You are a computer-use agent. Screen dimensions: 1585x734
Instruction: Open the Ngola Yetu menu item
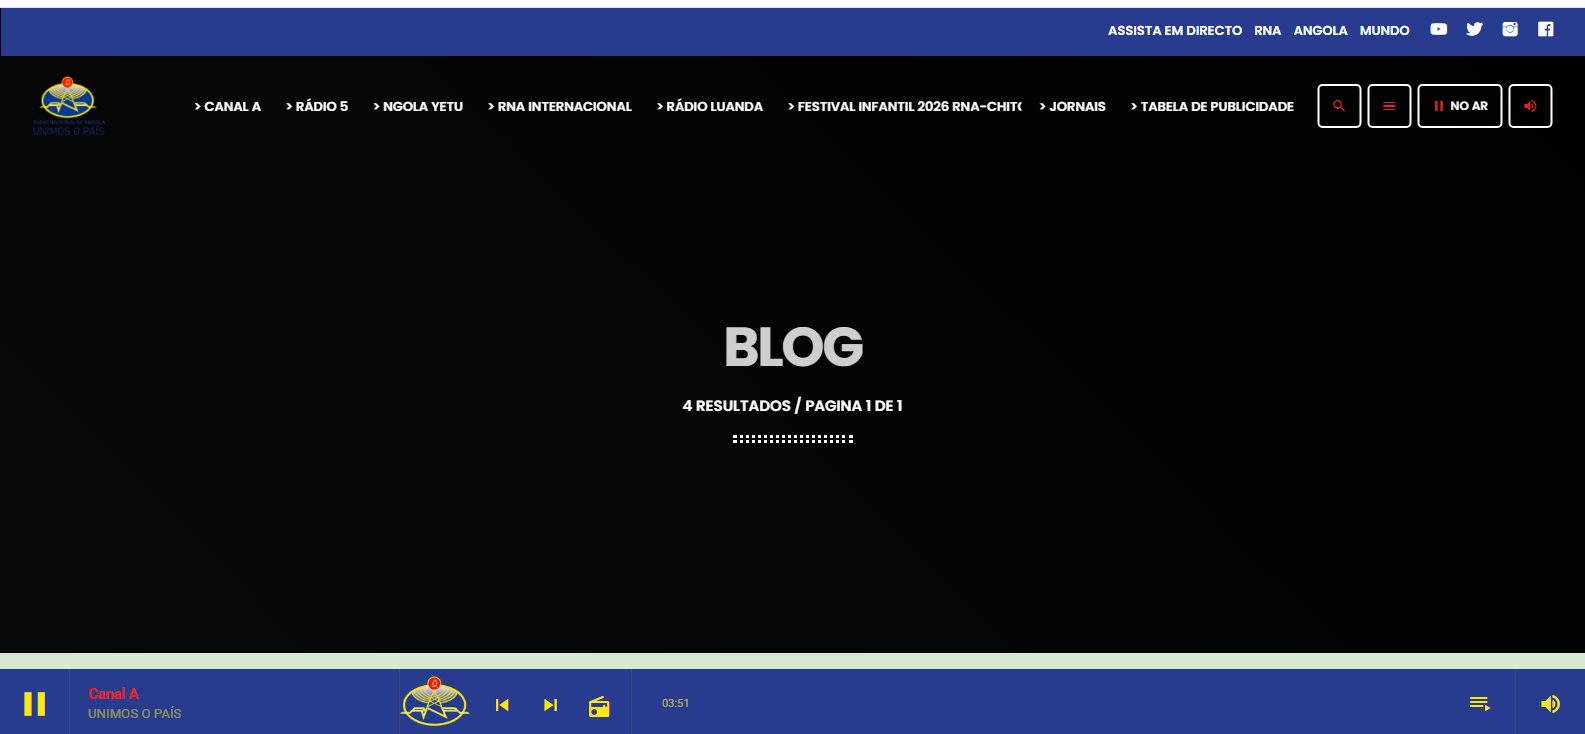tap(418, 106)
